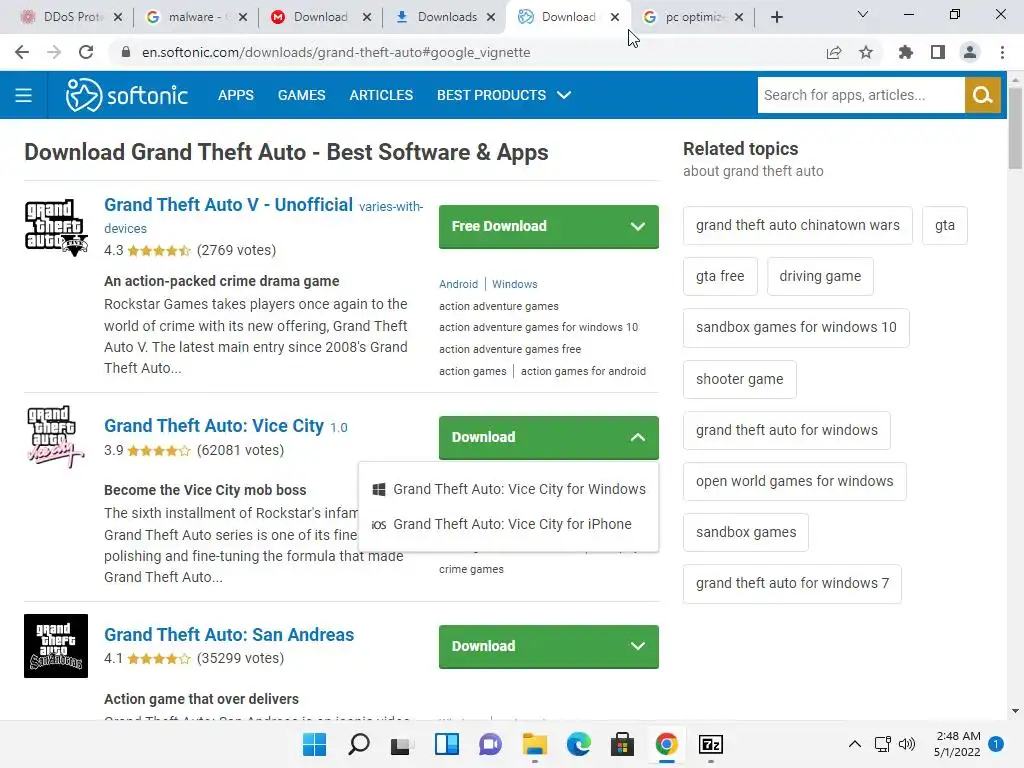Click the gta free topic

pyautogui.click(x=720, y=276)
